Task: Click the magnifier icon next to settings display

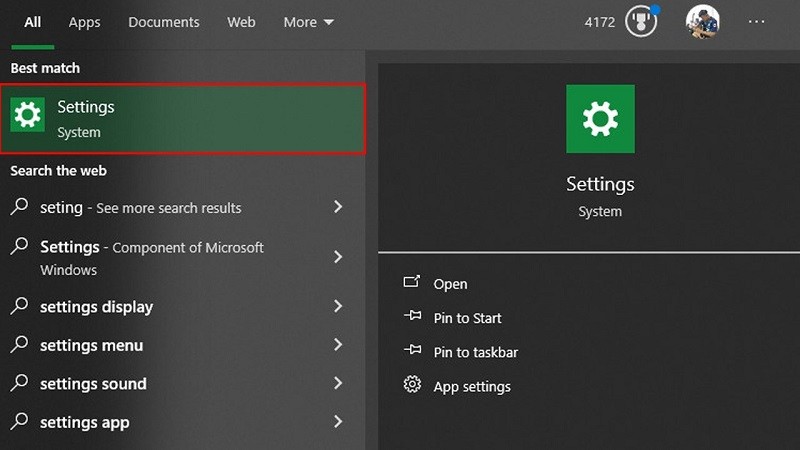Action: coord(19,306)
